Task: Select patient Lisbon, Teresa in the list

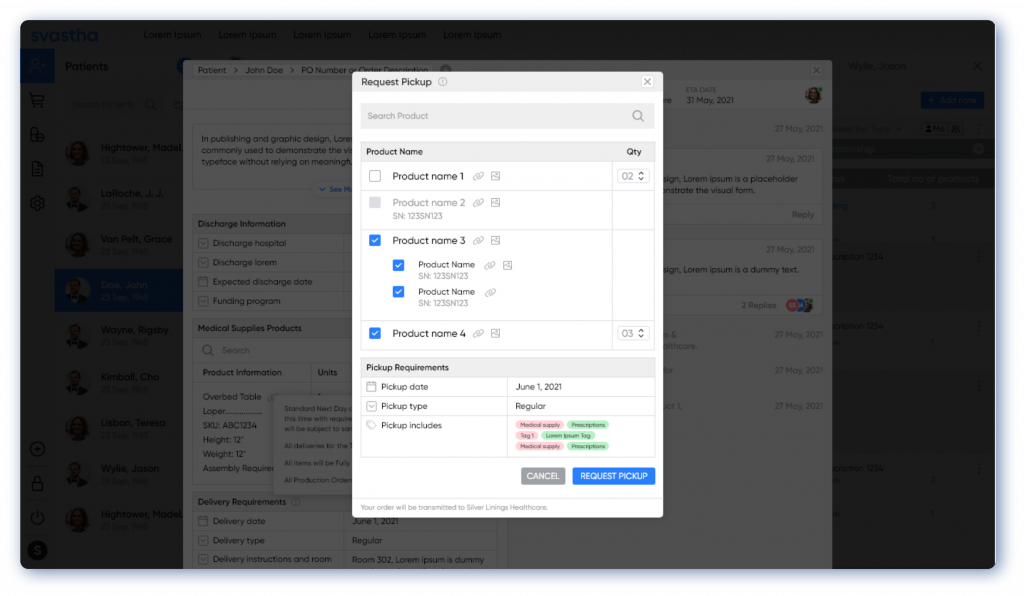Action: coord(119,428)
